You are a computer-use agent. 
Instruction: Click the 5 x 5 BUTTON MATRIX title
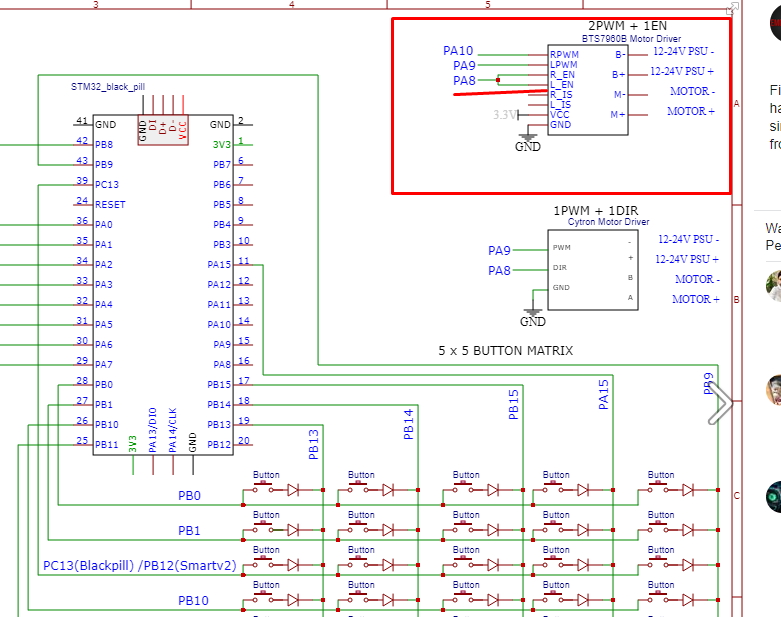coord(506,351)
